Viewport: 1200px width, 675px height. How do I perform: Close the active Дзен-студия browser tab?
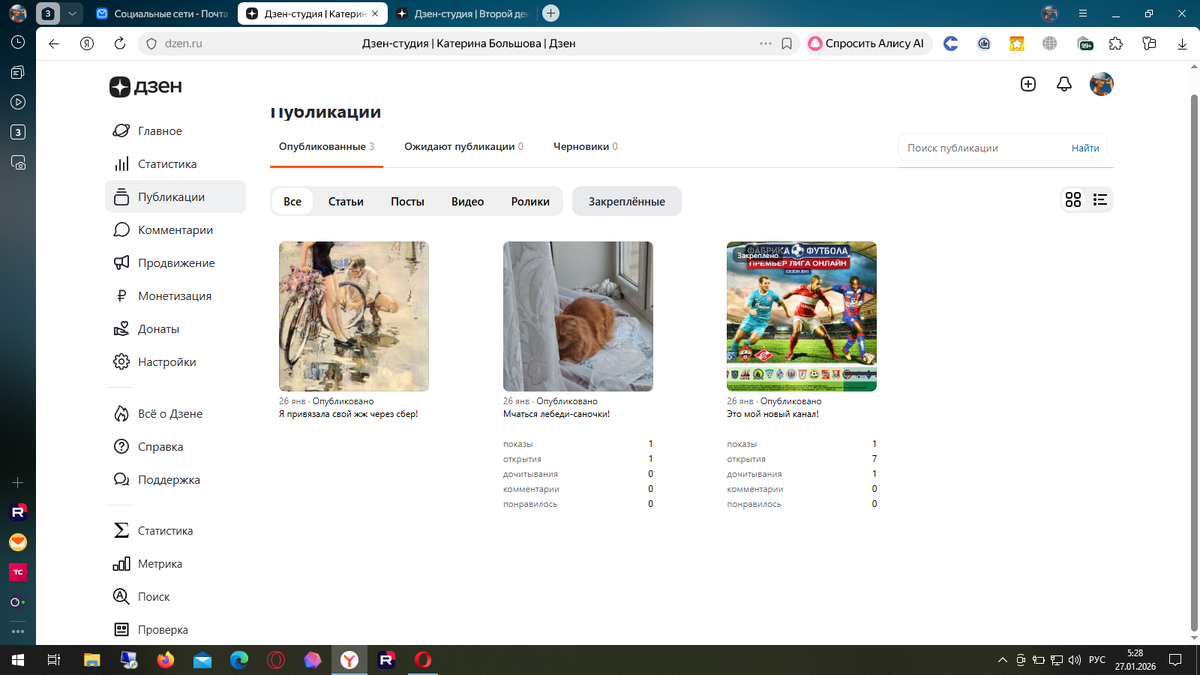coord(375,14)
